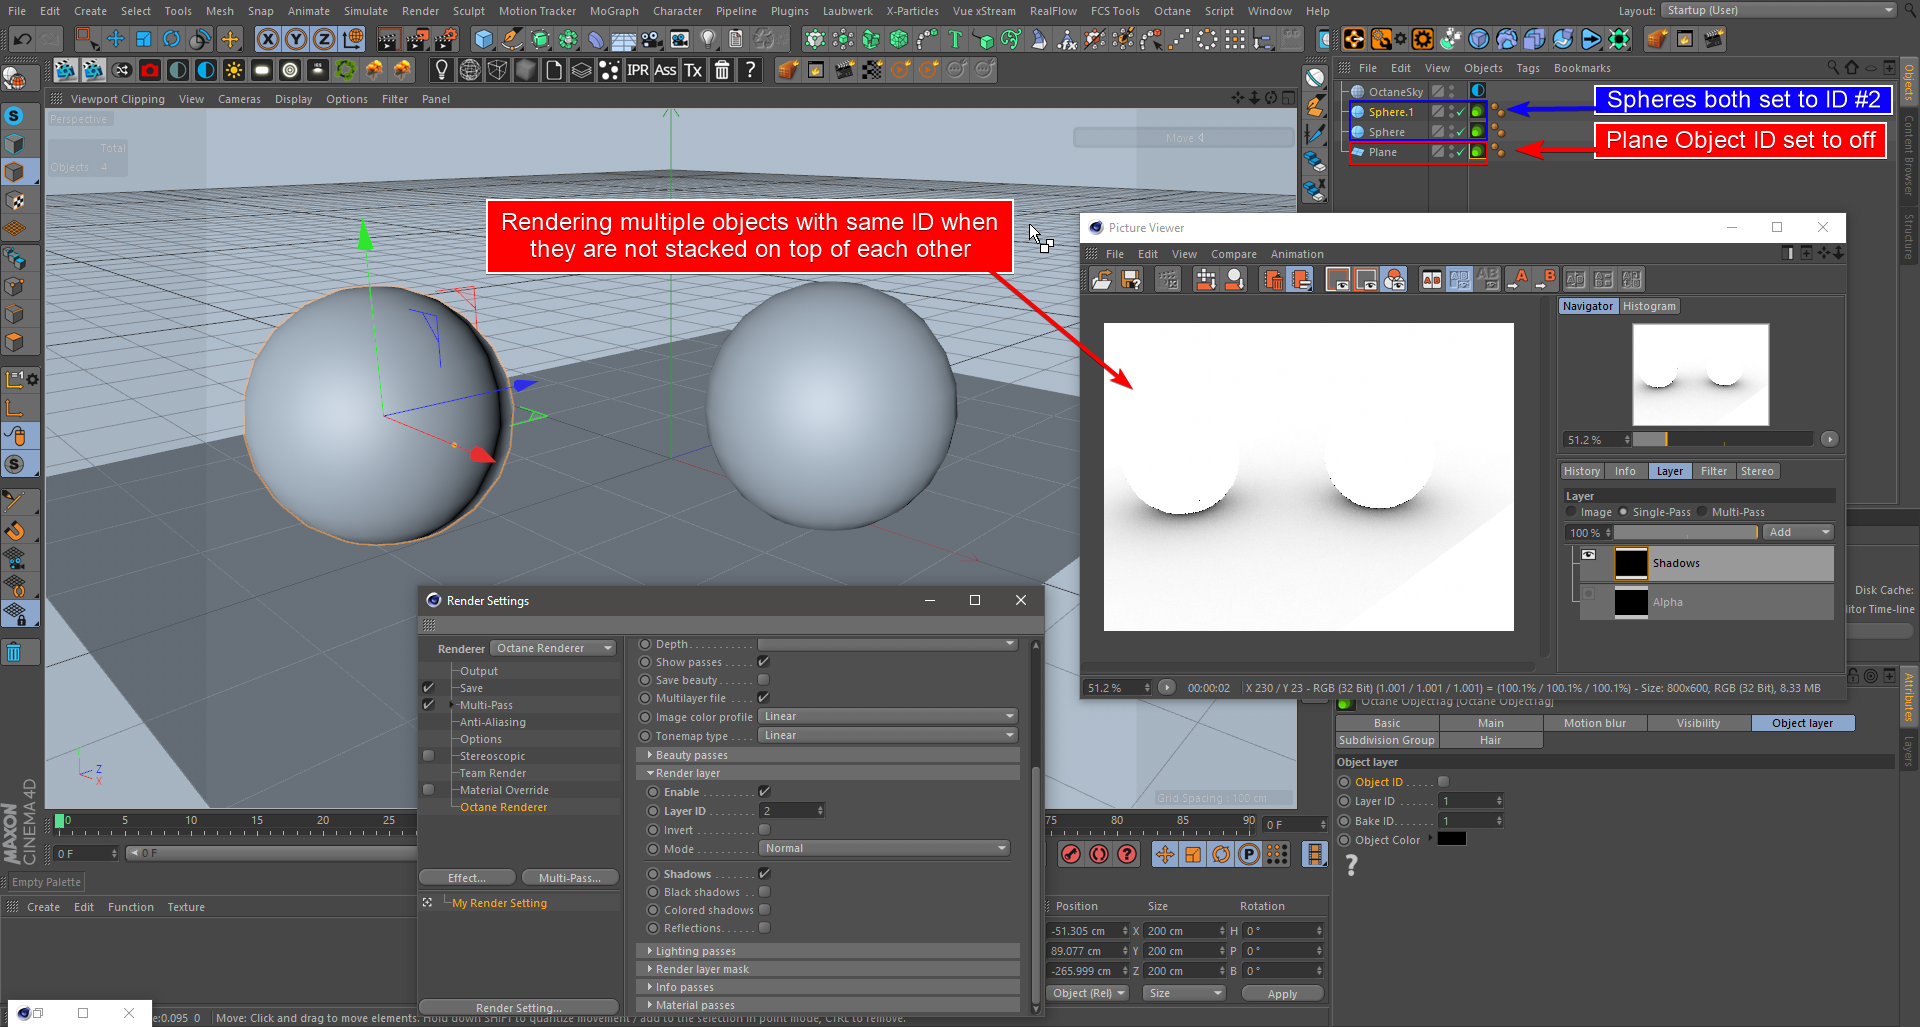The width and height of the screenshot is (1920, 1027).
Task: Toggle the Z axis lock
Action: [324, 39]
